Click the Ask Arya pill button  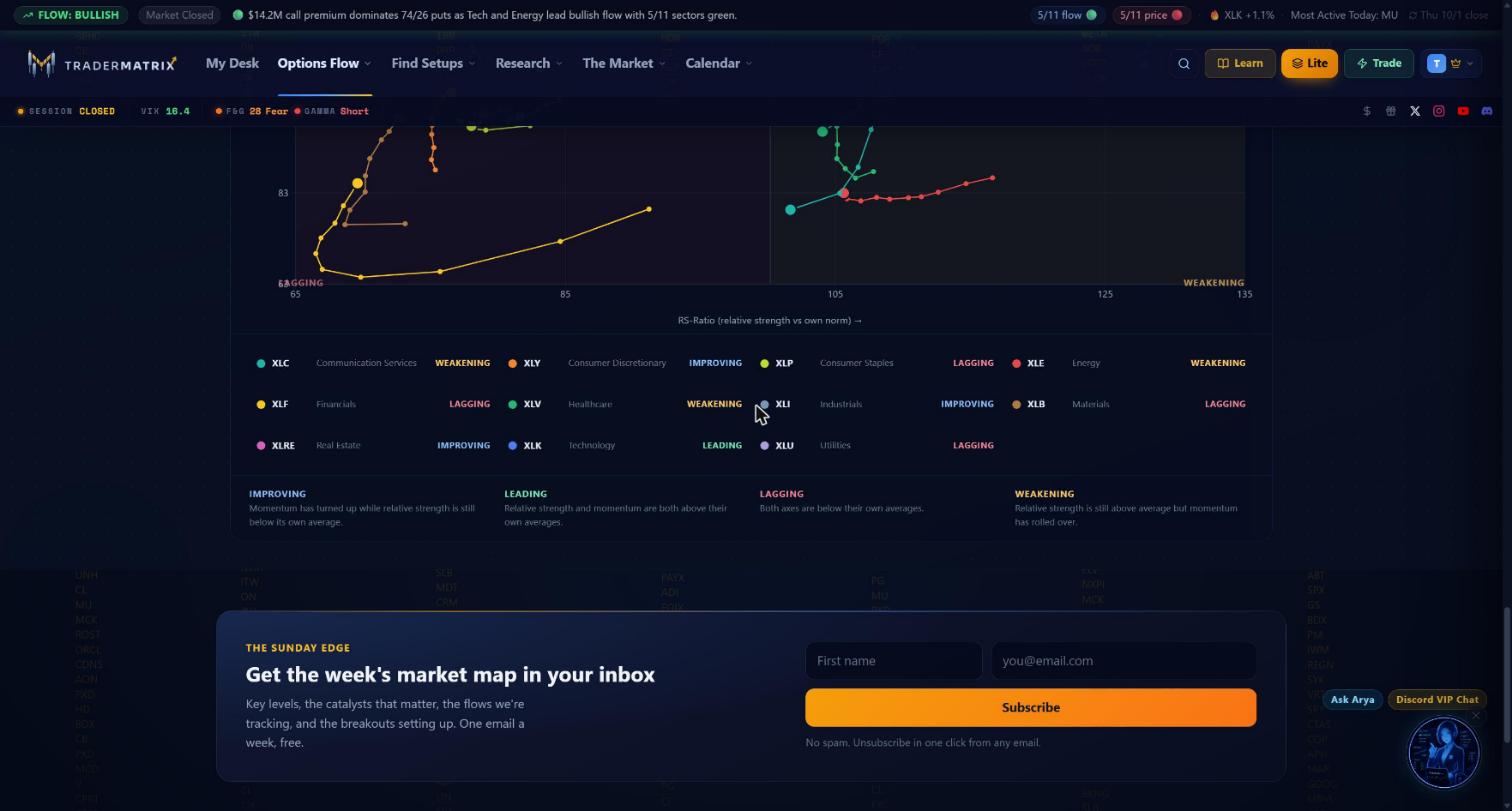click(1352, 700)
